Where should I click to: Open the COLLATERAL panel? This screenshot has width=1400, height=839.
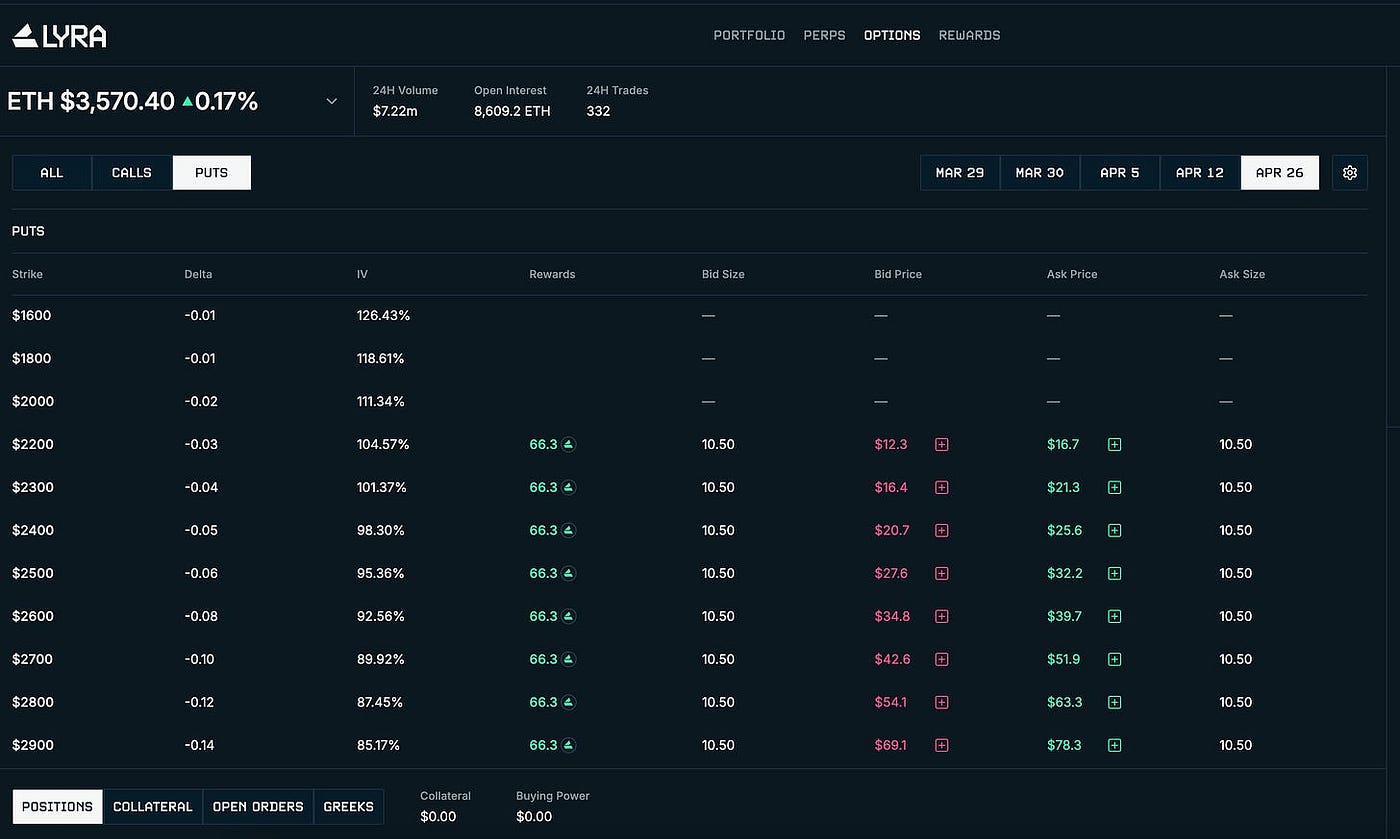click(152, 806)
